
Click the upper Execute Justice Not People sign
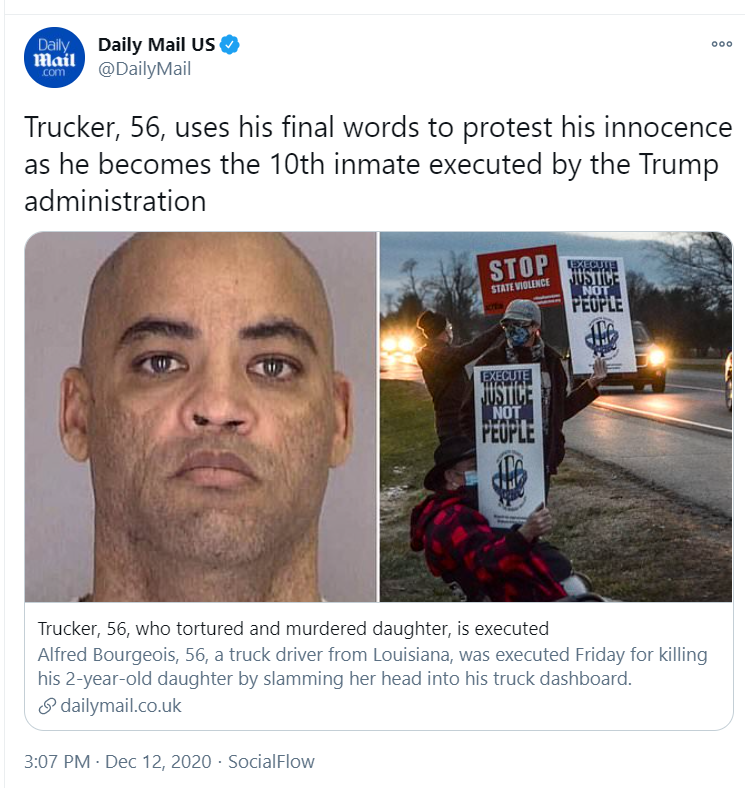tap(597, 314)
